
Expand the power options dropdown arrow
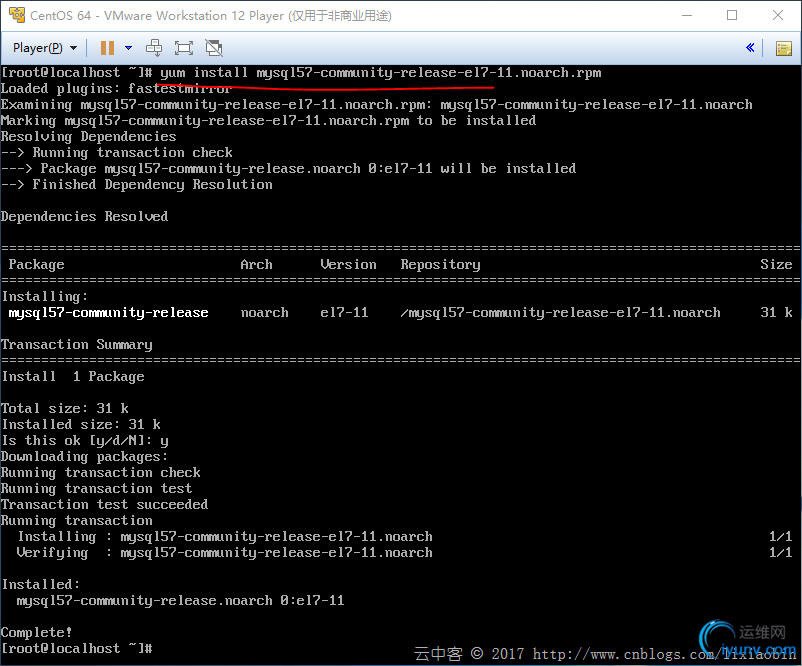tap(128, 48)
